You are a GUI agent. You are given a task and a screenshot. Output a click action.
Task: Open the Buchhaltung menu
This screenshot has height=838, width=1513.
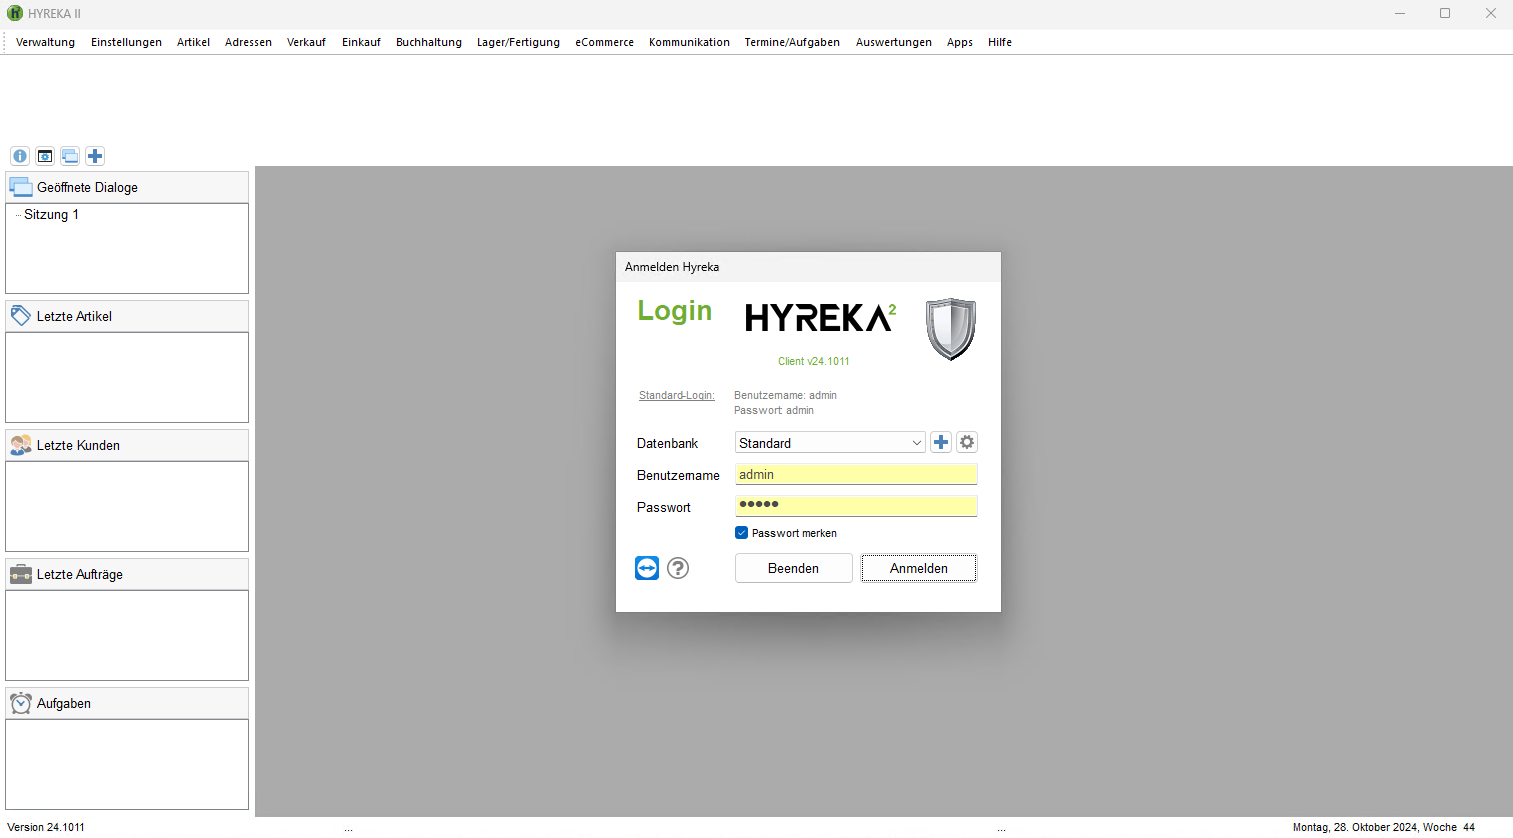(x=429, y=42)
